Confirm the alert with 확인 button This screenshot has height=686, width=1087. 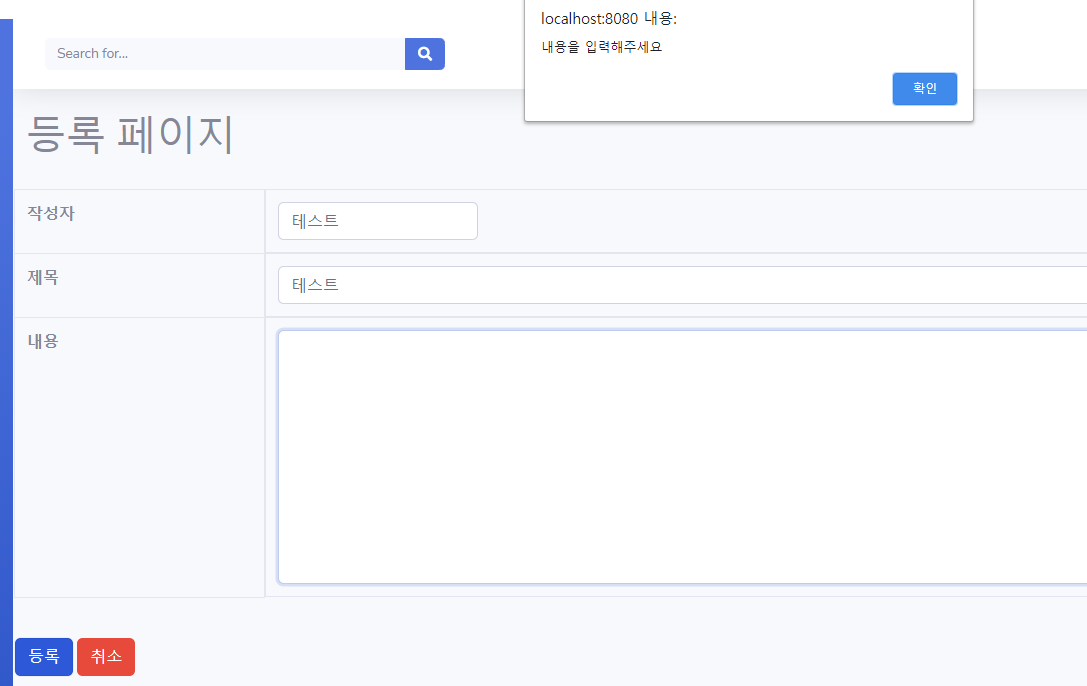tap(924, 89)
